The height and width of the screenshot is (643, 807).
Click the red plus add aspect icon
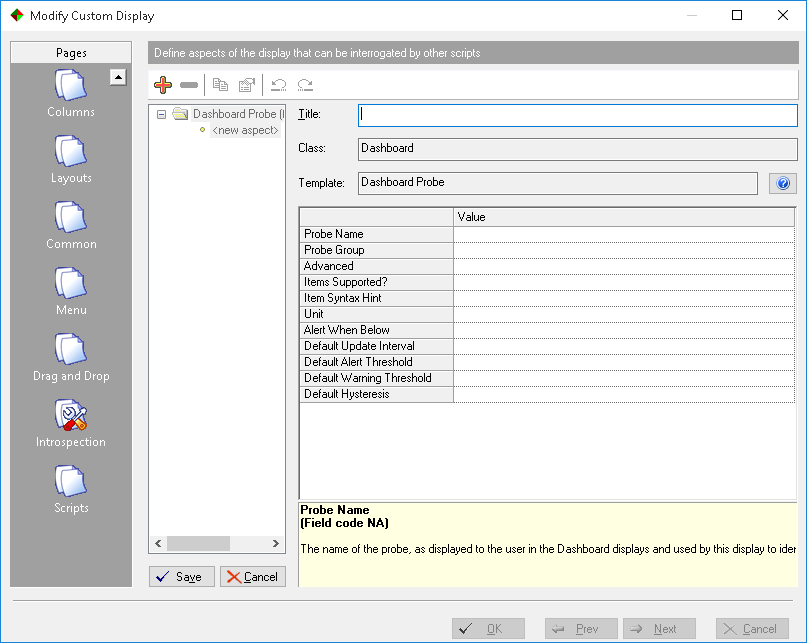point(163,86)
